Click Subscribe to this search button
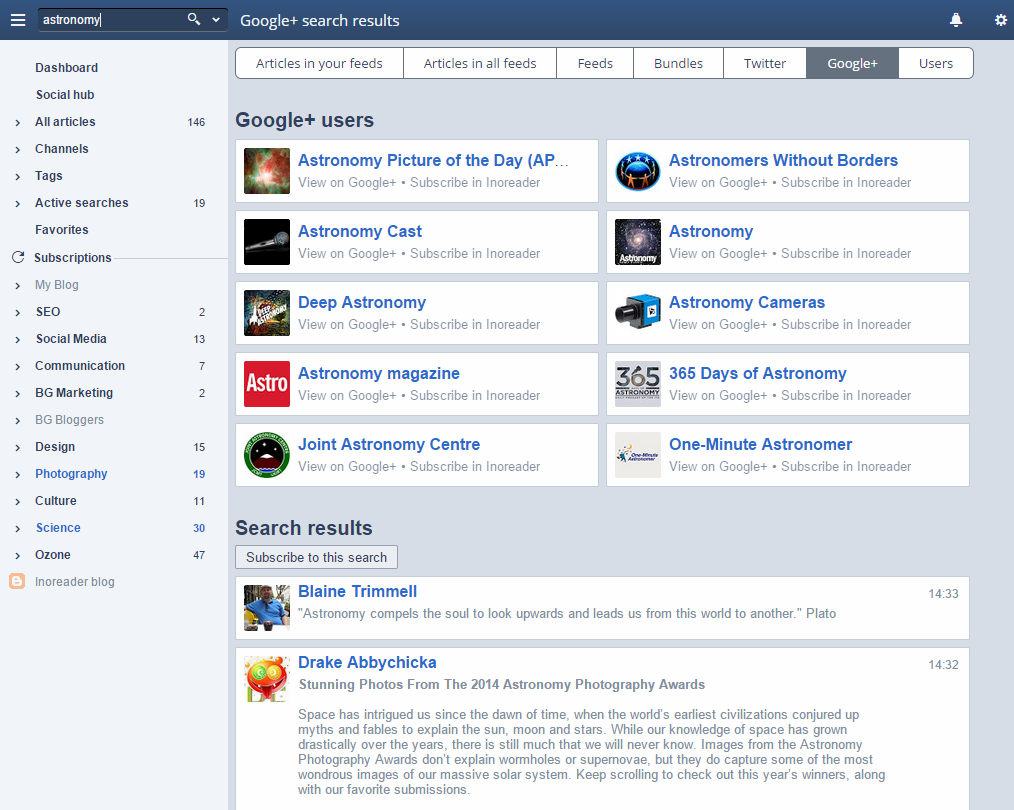Screen dimensions: 1014x810 tap(316, 557)
